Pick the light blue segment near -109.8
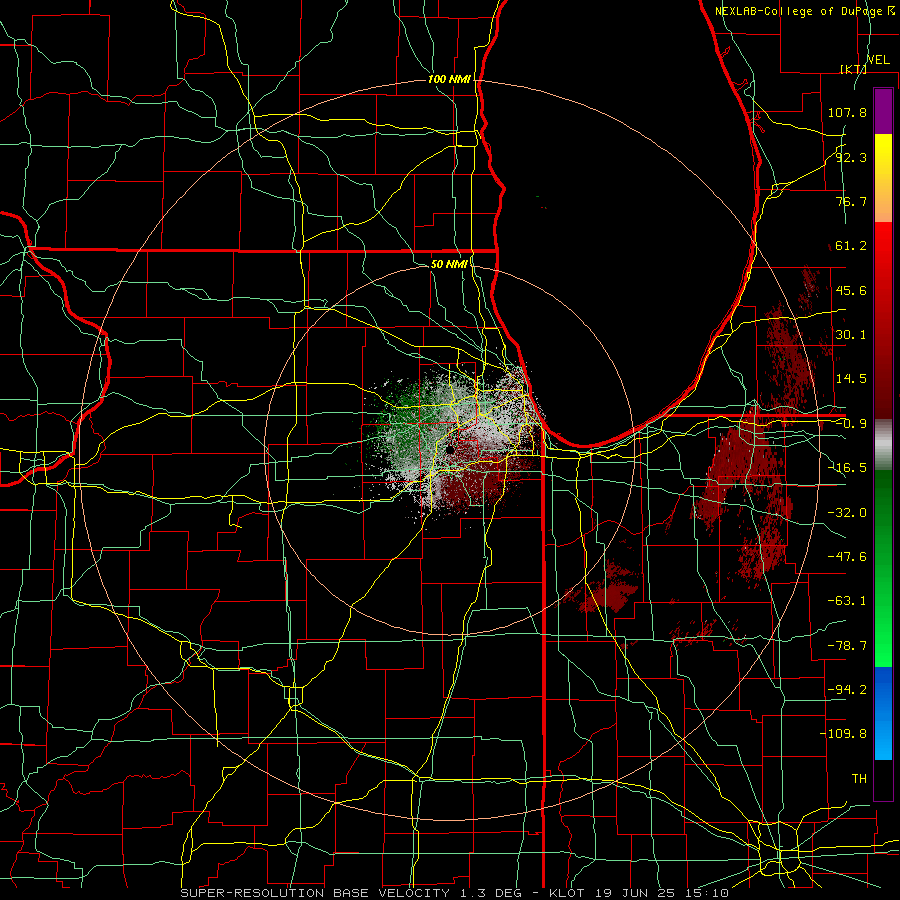 tap(883, 738)
